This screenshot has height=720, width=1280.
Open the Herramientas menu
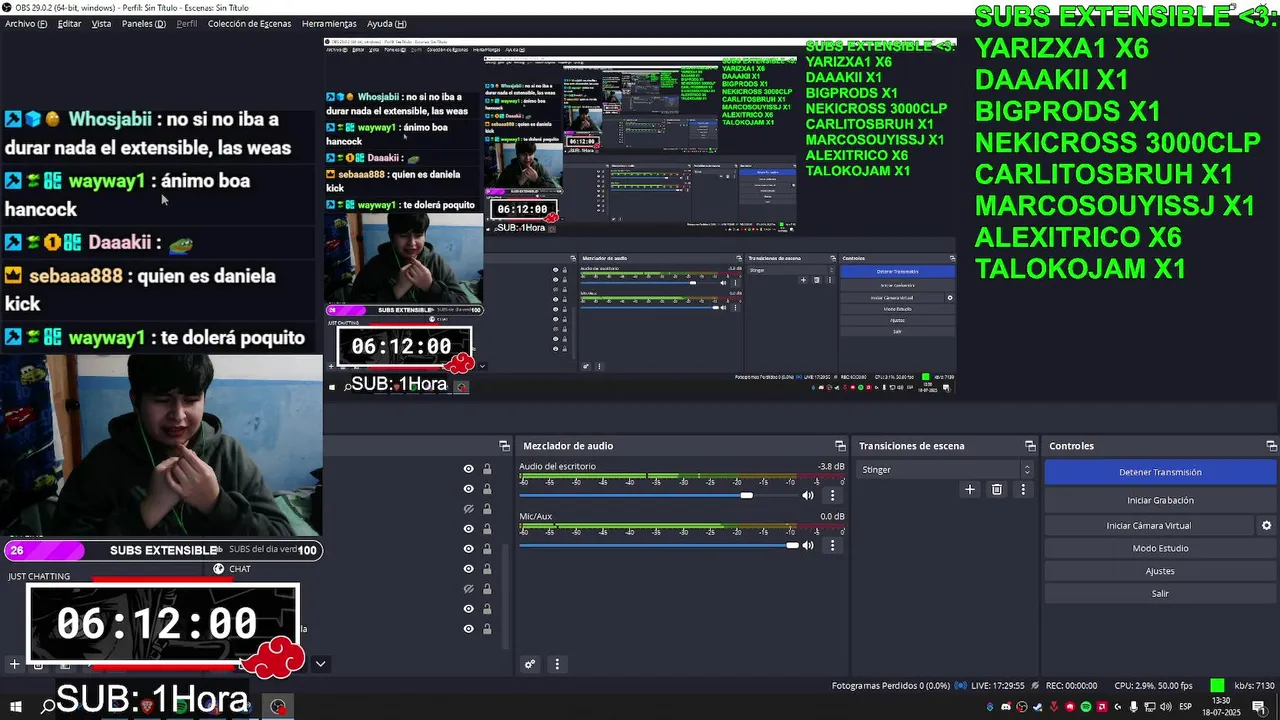click(329, 23)
